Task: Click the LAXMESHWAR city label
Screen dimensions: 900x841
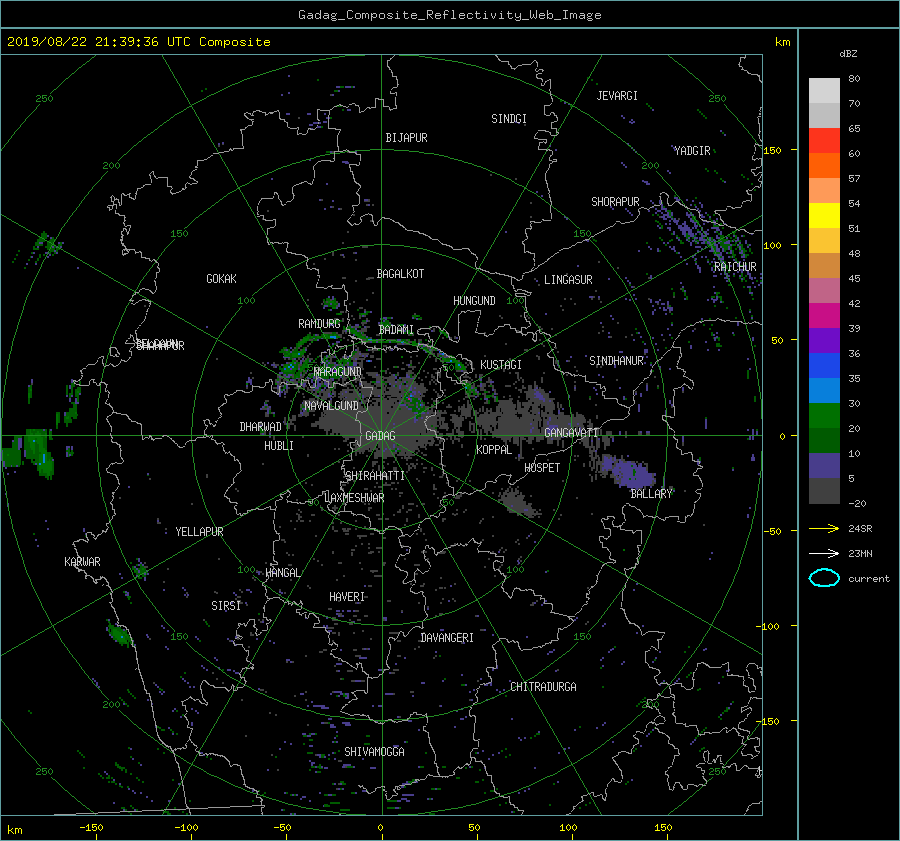Action: click(354, 498)
